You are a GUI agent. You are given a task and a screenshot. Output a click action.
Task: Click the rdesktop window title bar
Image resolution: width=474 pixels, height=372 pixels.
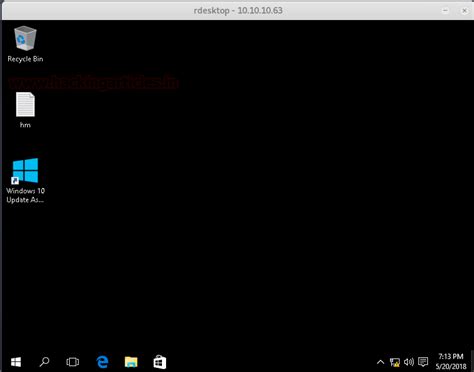pyautogui.click(x=238, y=10)
